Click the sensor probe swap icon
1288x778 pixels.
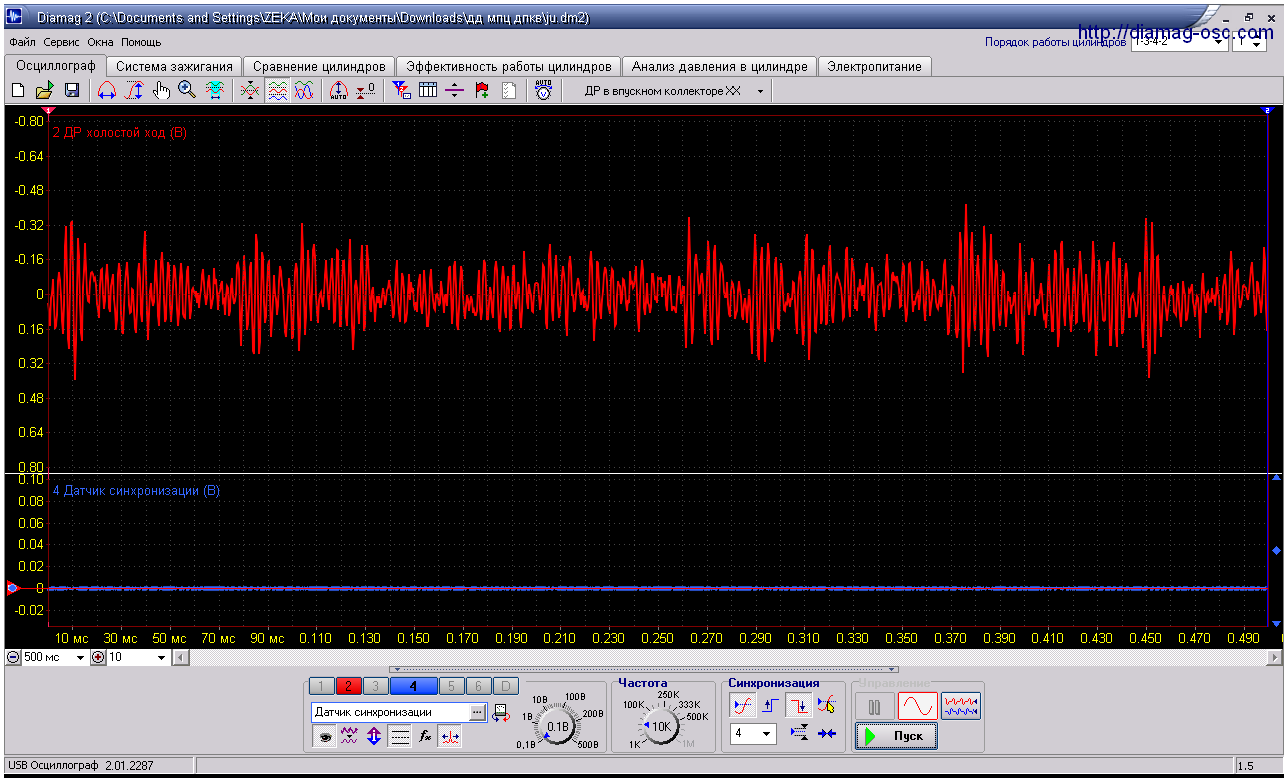[x=500, y=713]
